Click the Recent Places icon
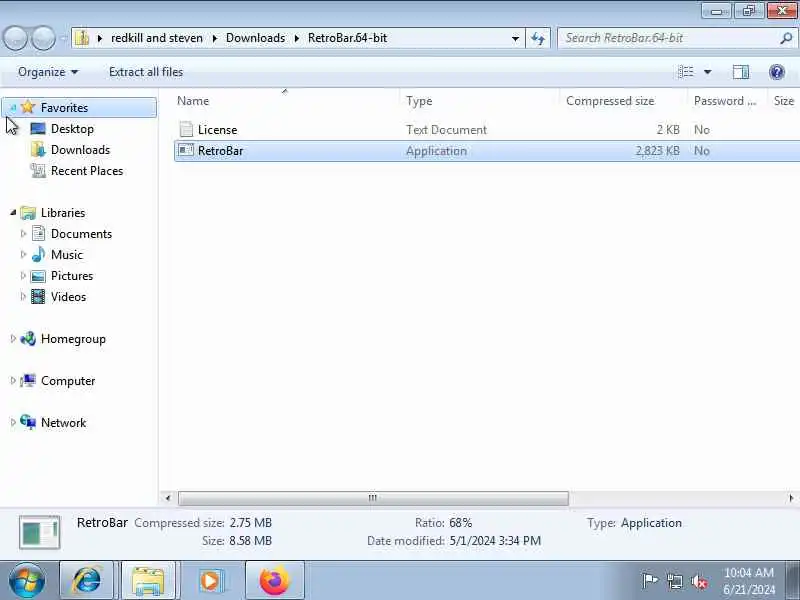 (38, 170)
